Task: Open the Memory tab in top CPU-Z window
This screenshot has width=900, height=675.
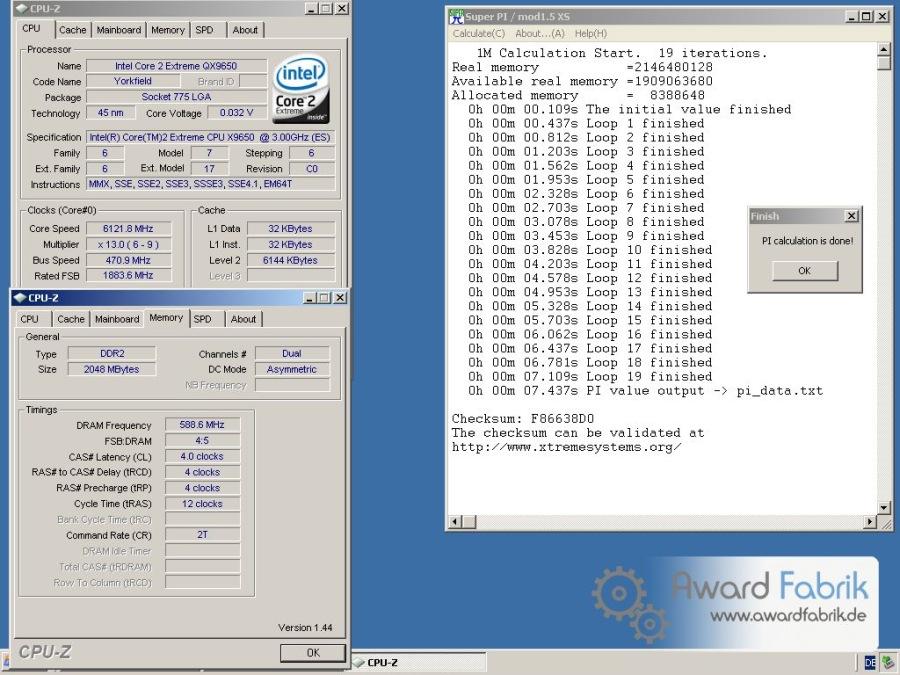Action: pyautogui.click(x=168, y=30)
